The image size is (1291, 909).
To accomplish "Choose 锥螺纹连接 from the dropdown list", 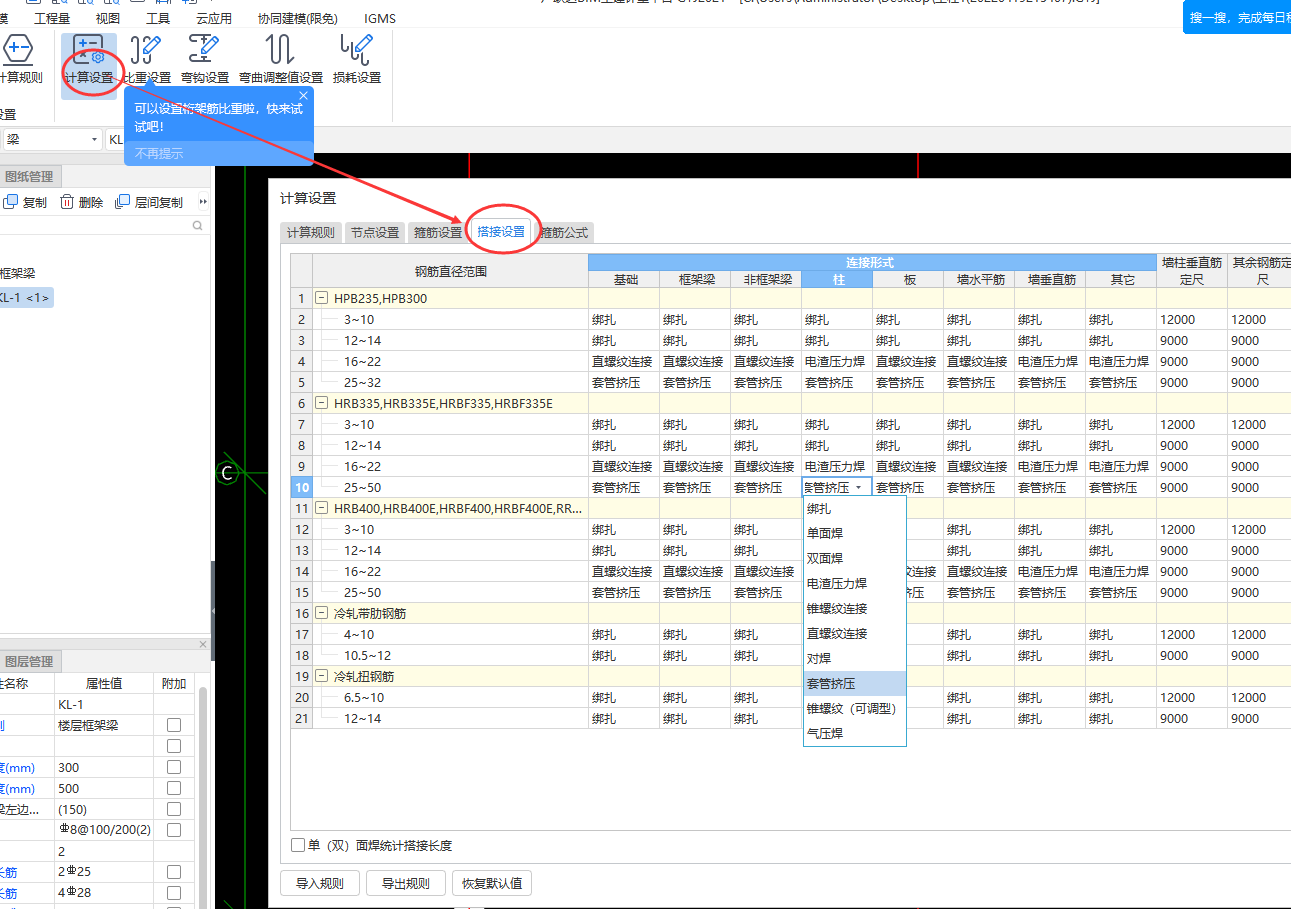I will point(854,608).
